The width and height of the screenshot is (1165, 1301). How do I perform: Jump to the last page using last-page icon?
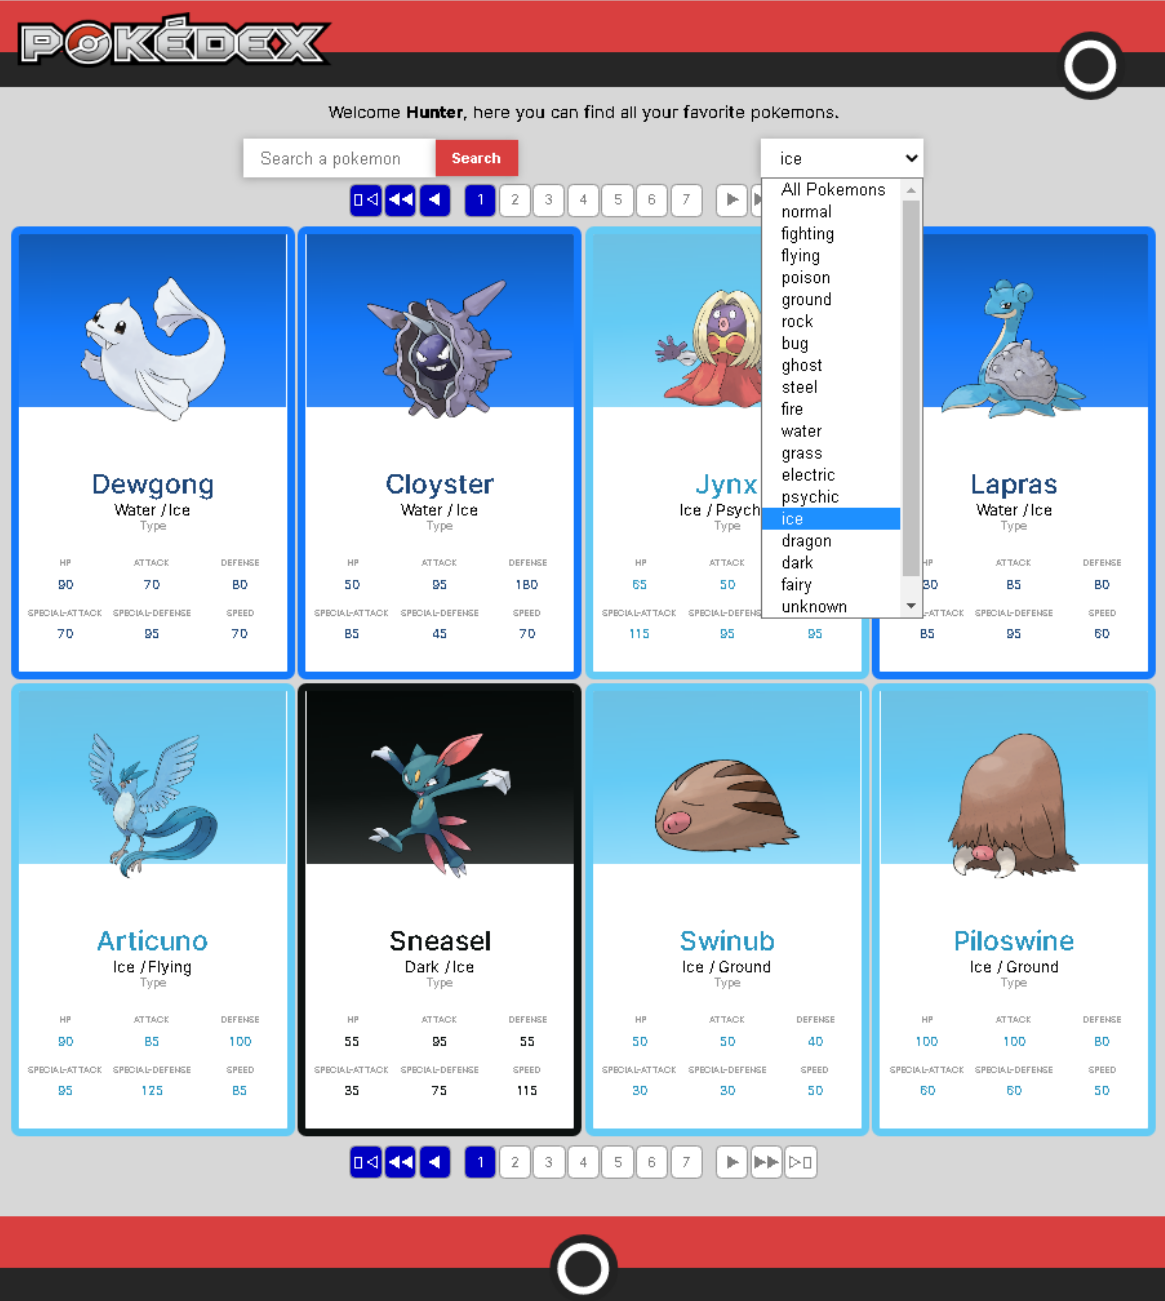coord(801,1162)
